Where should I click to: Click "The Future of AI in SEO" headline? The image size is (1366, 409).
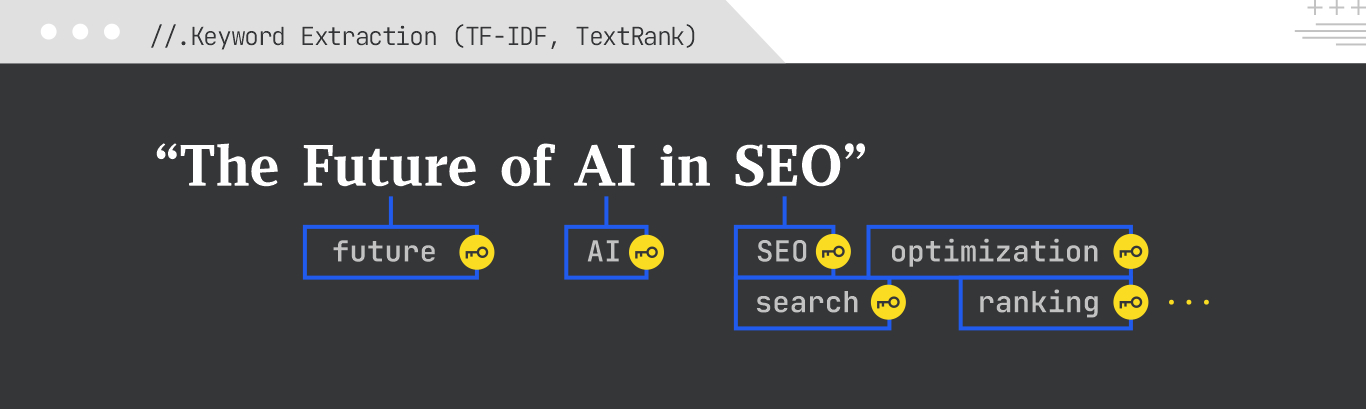[510, 165]
